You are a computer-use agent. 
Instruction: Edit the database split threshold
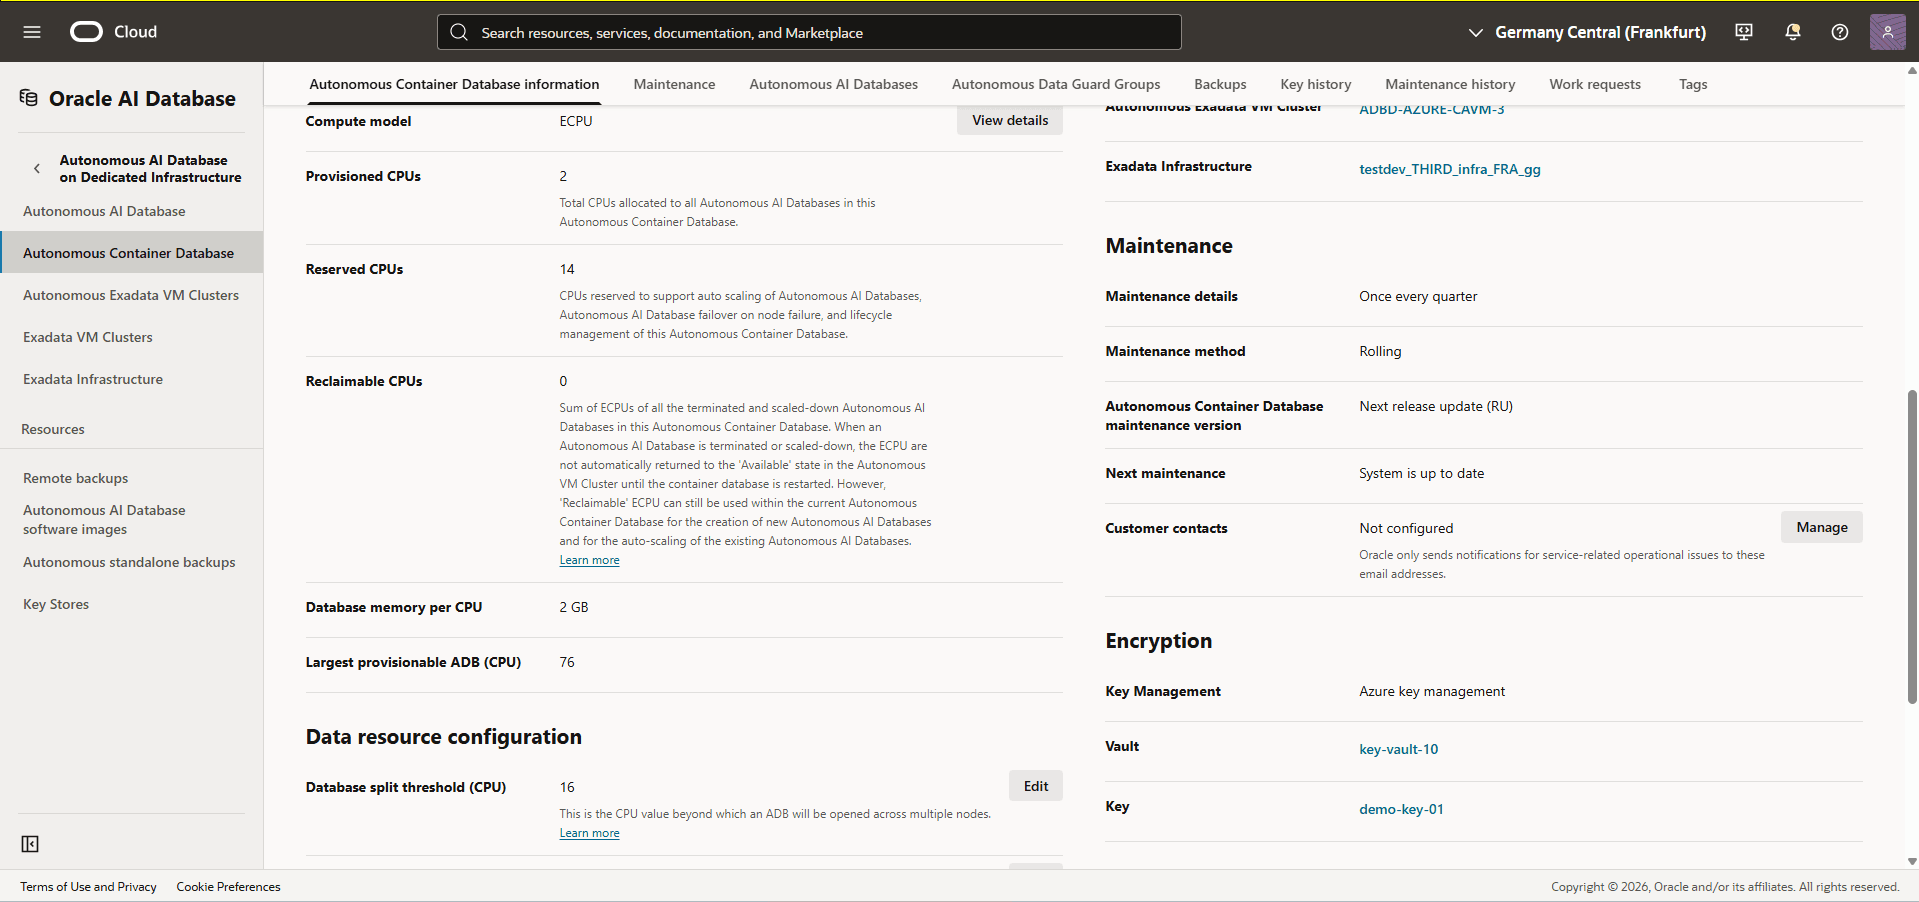(x=1036, y=786)
